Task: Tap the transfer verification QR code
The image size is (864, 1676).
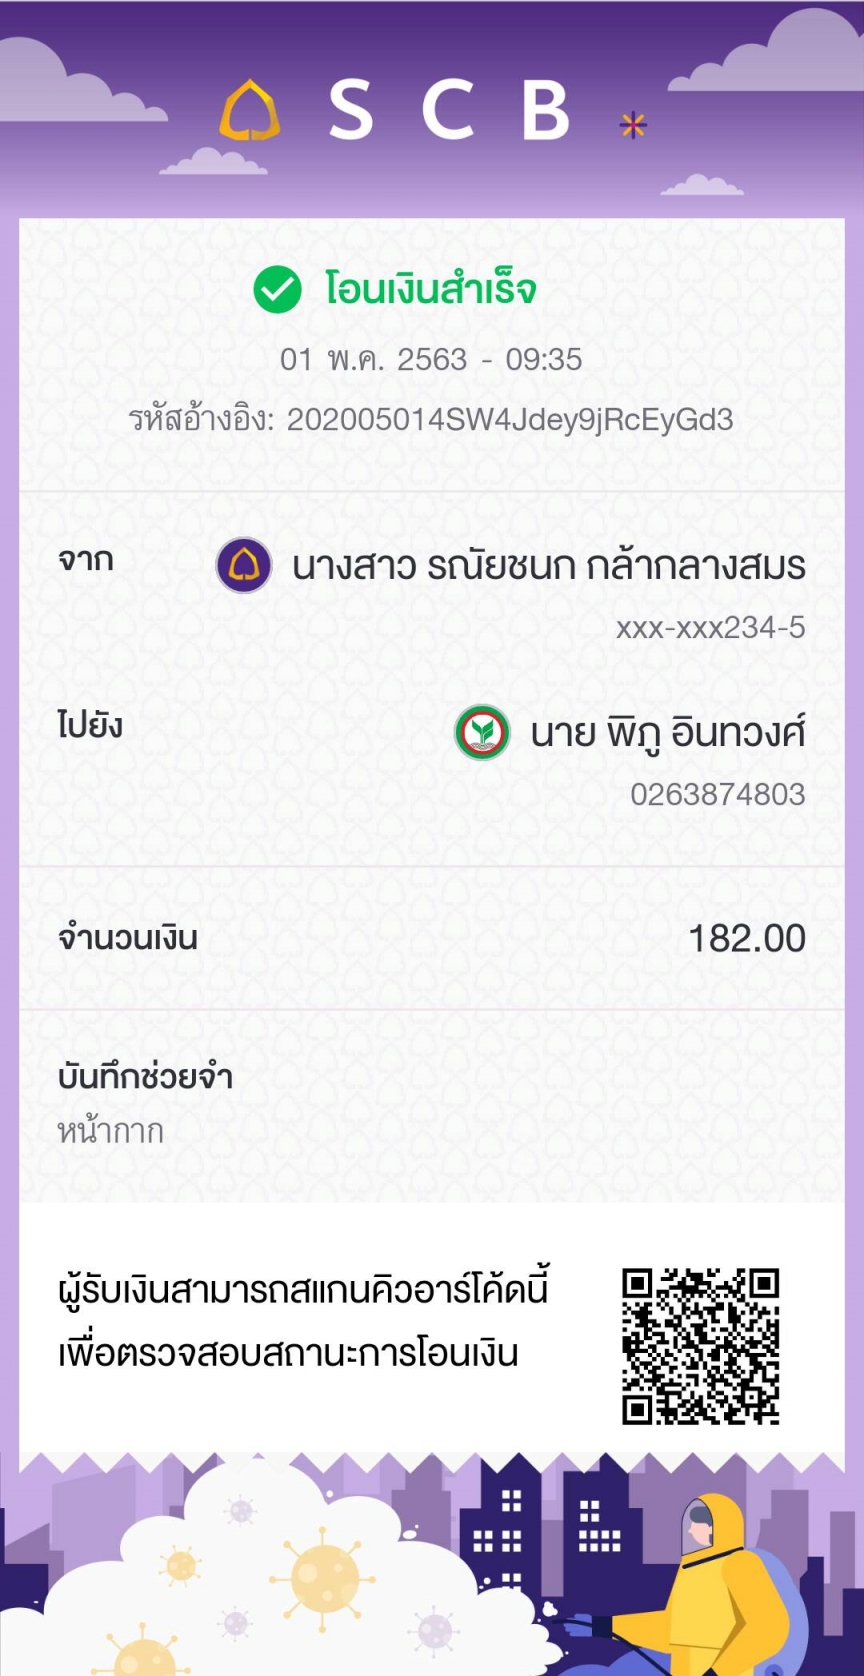Action: click(x=700, y=1346)
